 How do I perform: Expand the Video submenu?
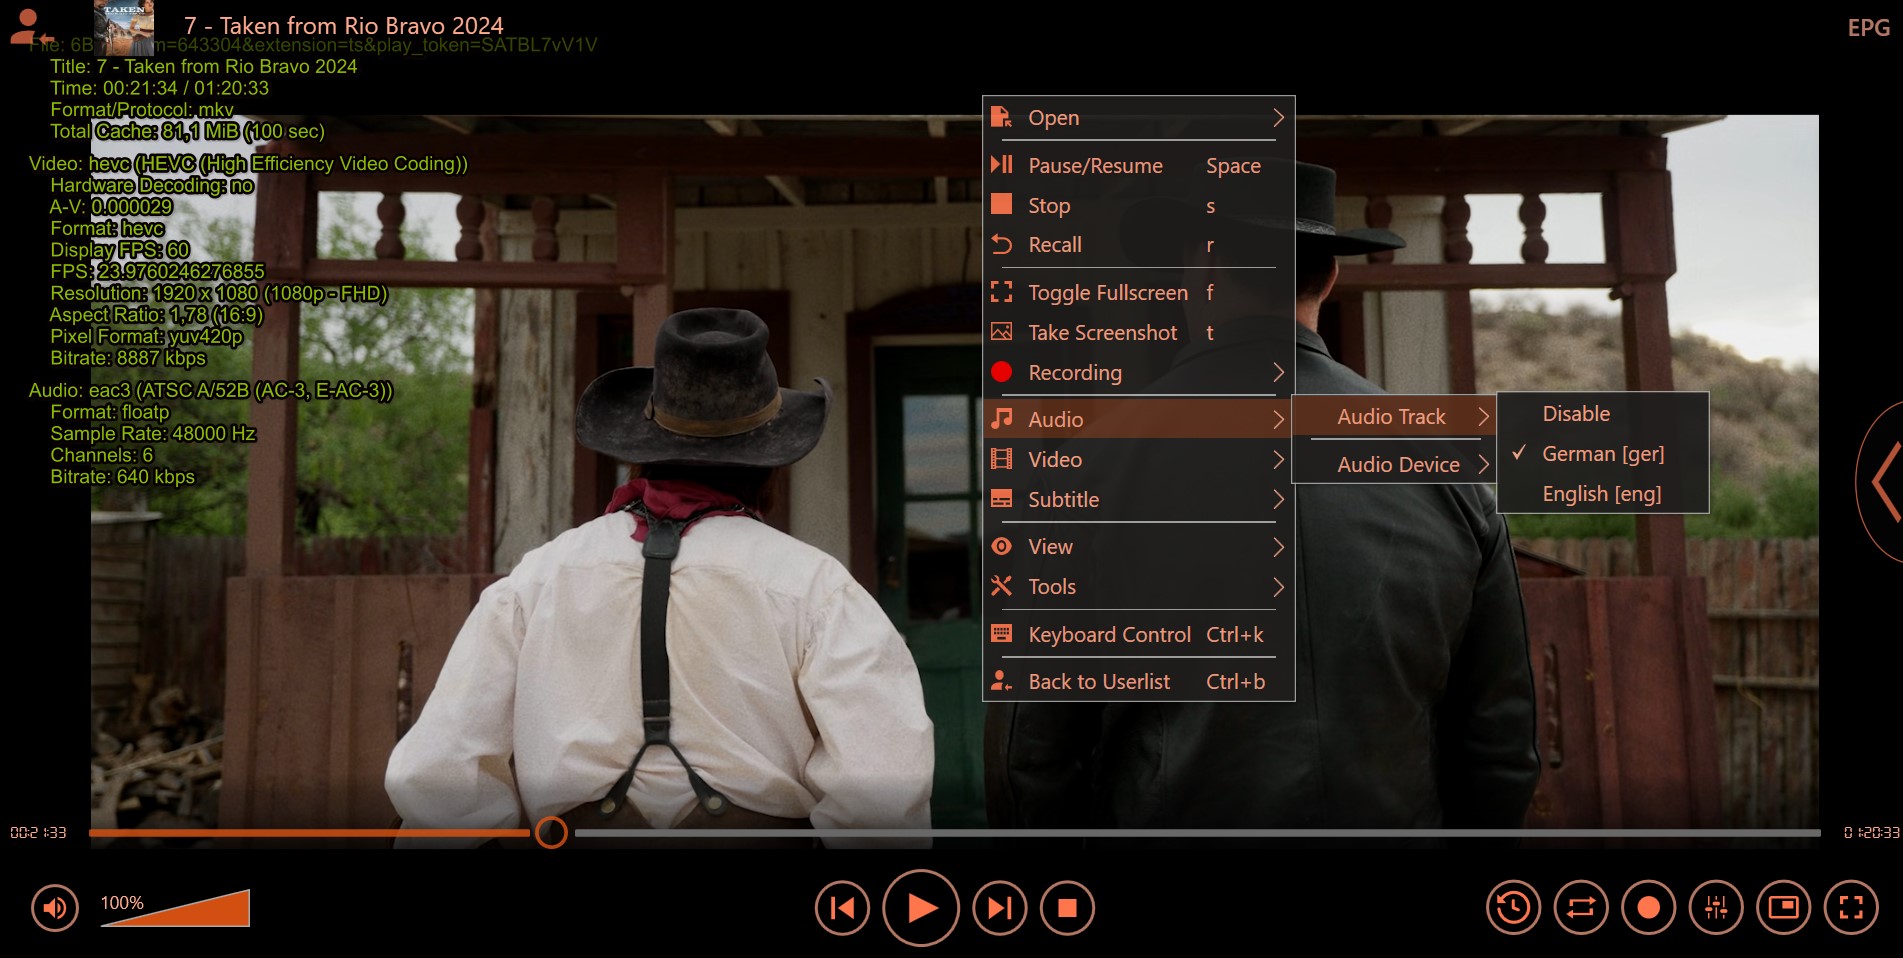click(1138, 460)
